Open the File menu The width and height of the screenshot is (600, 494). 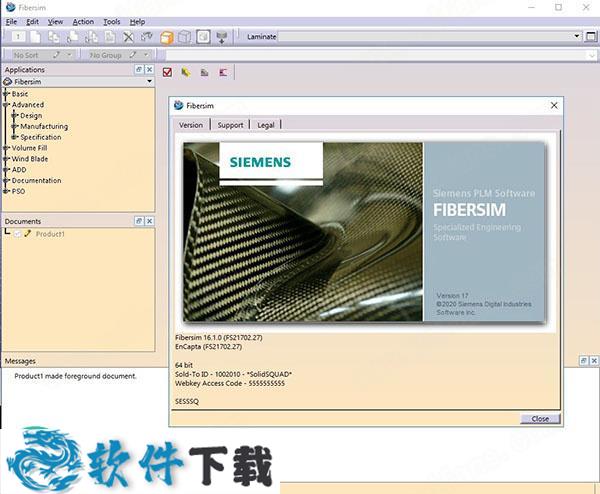tap(11, 22)
